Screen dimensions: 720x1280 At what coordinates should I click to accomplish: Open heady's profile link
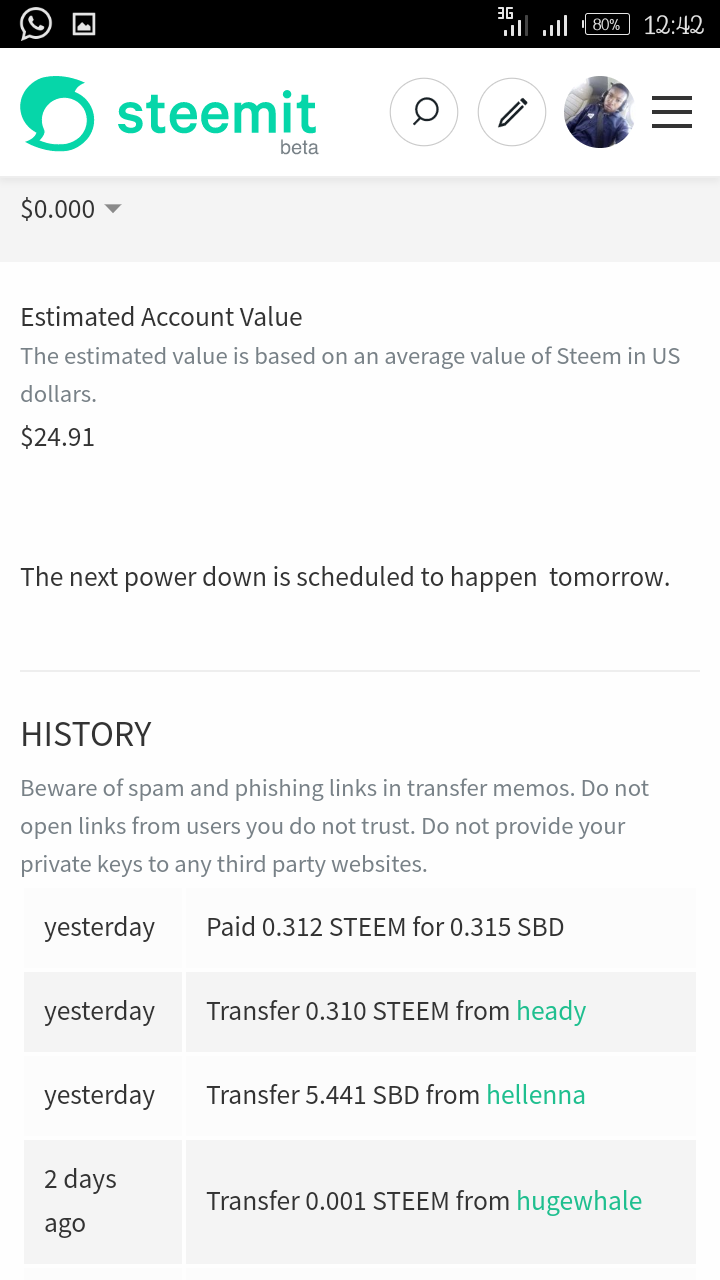[x=551, y=1011]
